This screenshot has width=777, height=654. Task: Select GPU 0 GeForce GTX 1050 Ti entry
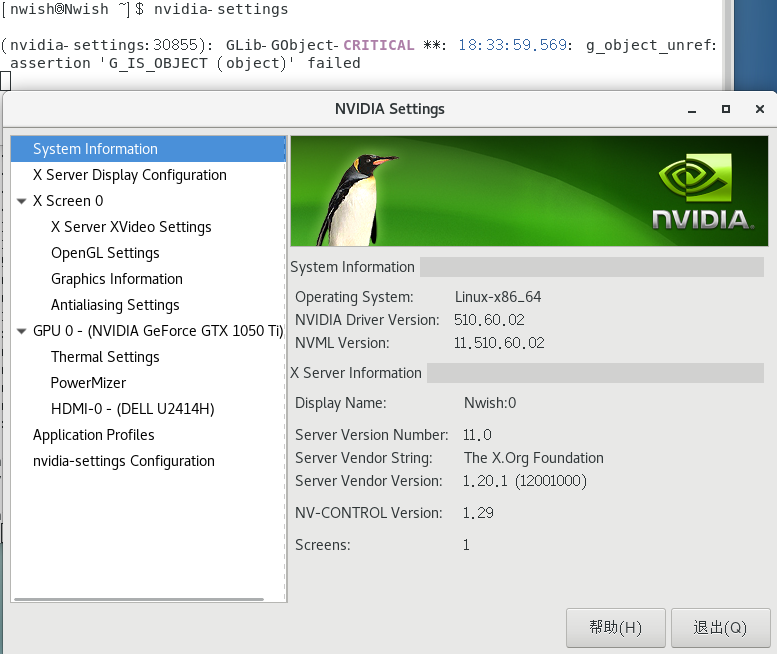(x=159, y=331)
